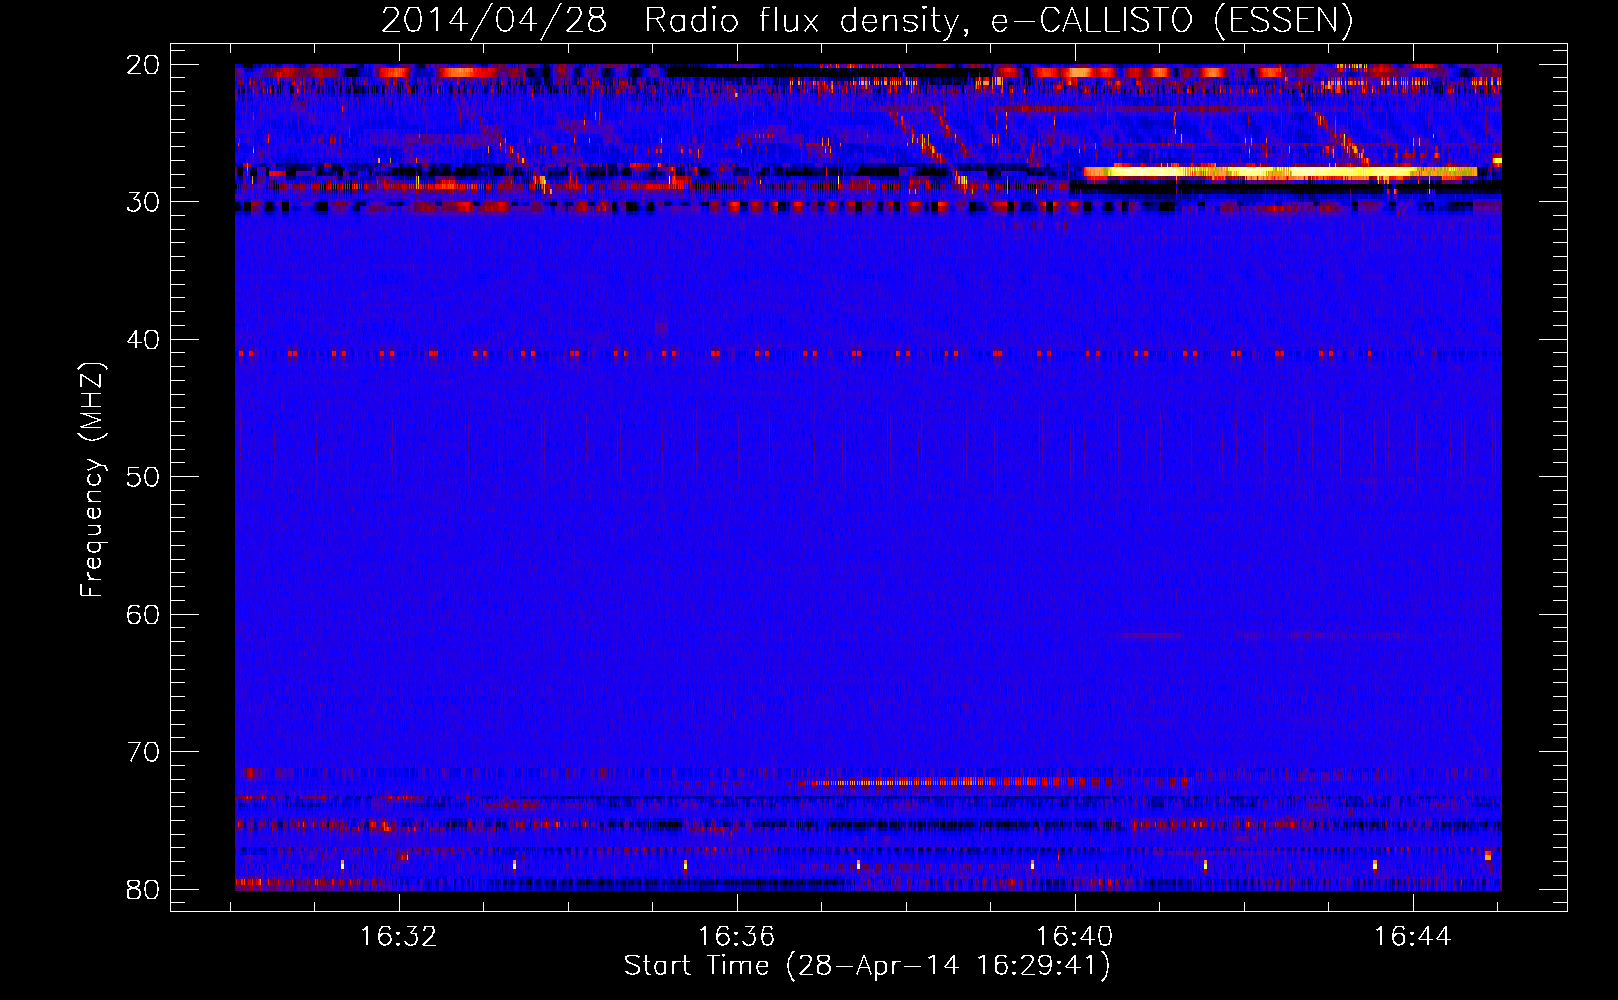Click the 16:44 time tick label
The height and width of the screenshot is (1000, 1618).
tap(1413, 936)
